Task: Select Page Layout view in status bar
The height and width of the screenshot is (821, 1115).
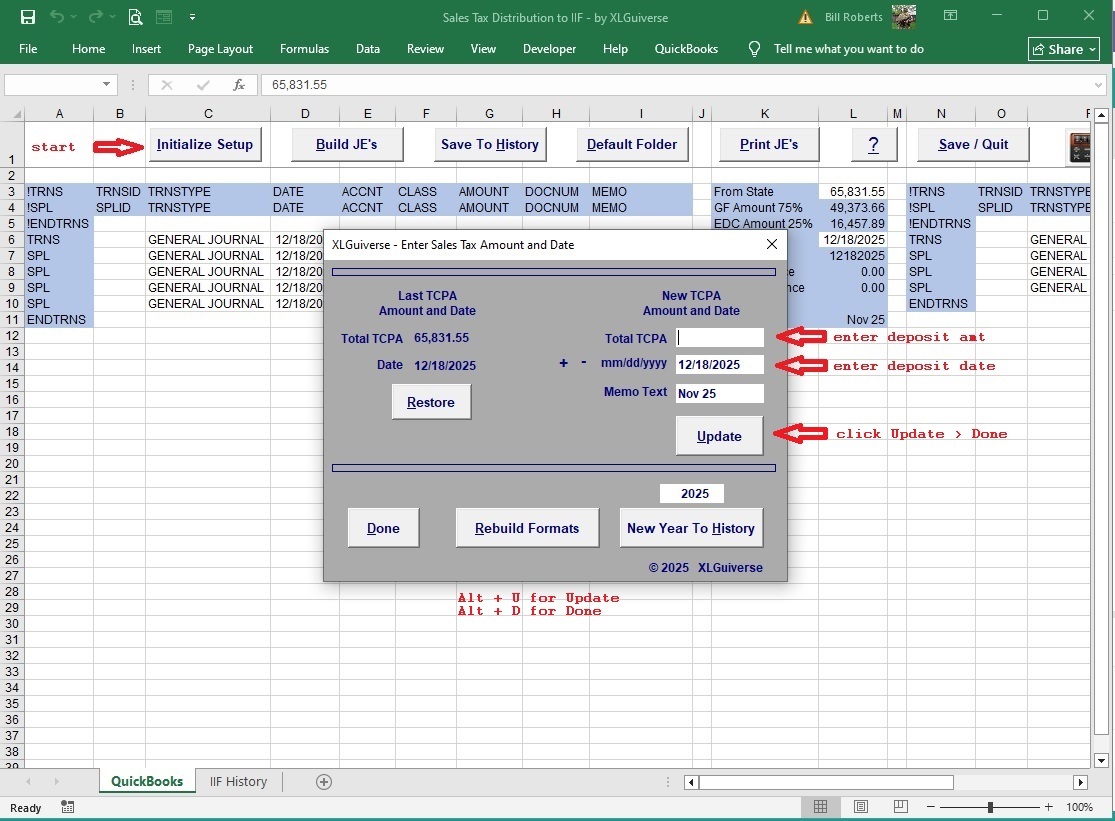Action: coord(861,807)
